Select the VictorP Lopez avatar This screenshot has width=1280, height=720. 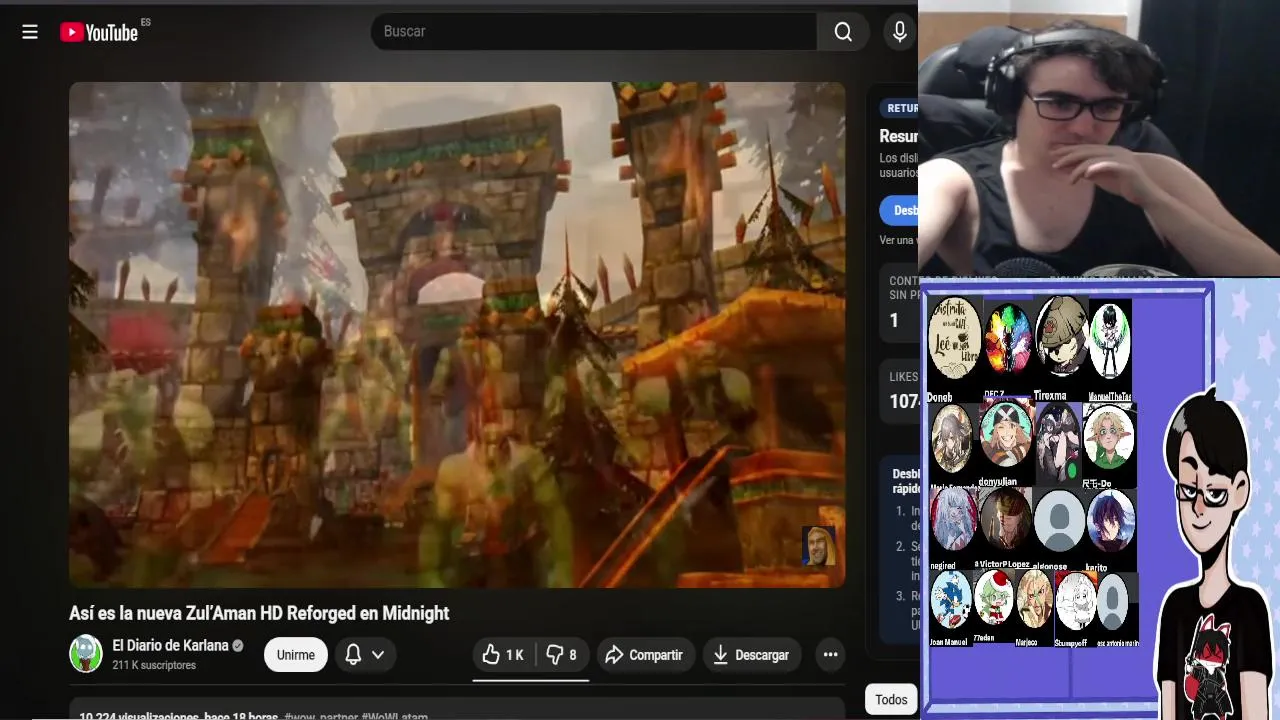click(1005, 520)
